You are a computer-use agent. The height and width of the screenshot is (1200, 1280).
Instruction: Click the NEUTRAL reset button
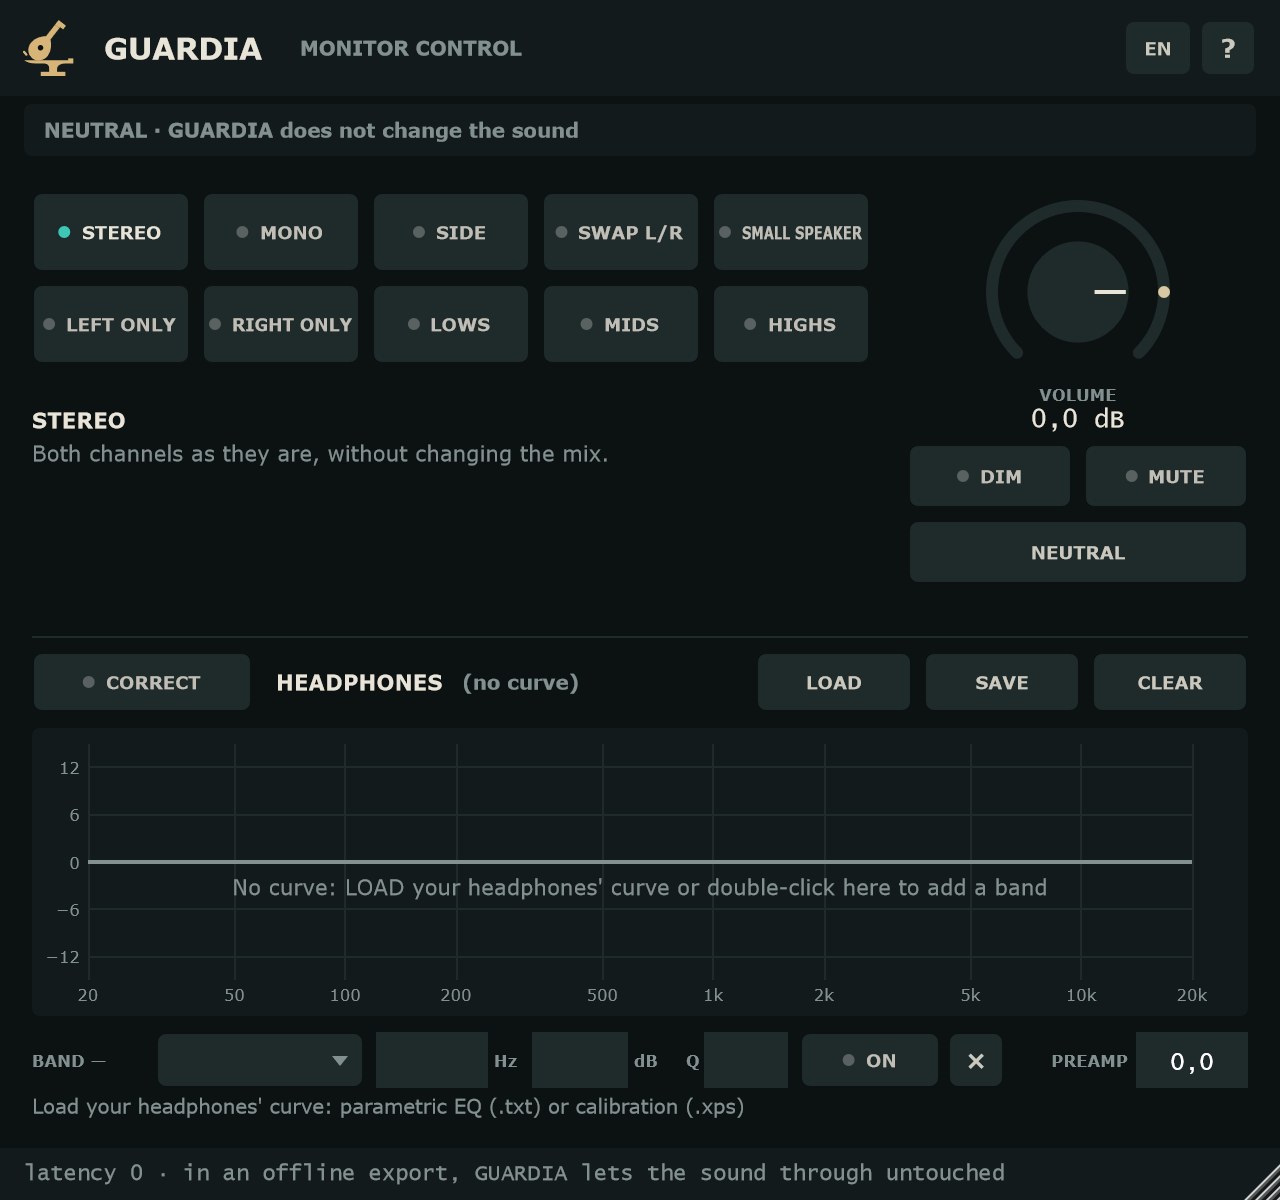click(1078, 552)
